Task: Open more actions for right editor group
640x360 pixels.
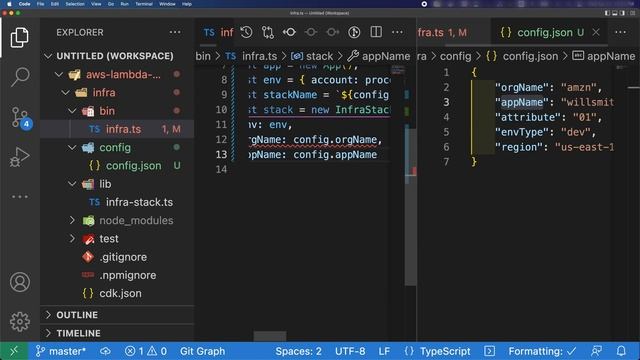Action: (x=620, y=32)
